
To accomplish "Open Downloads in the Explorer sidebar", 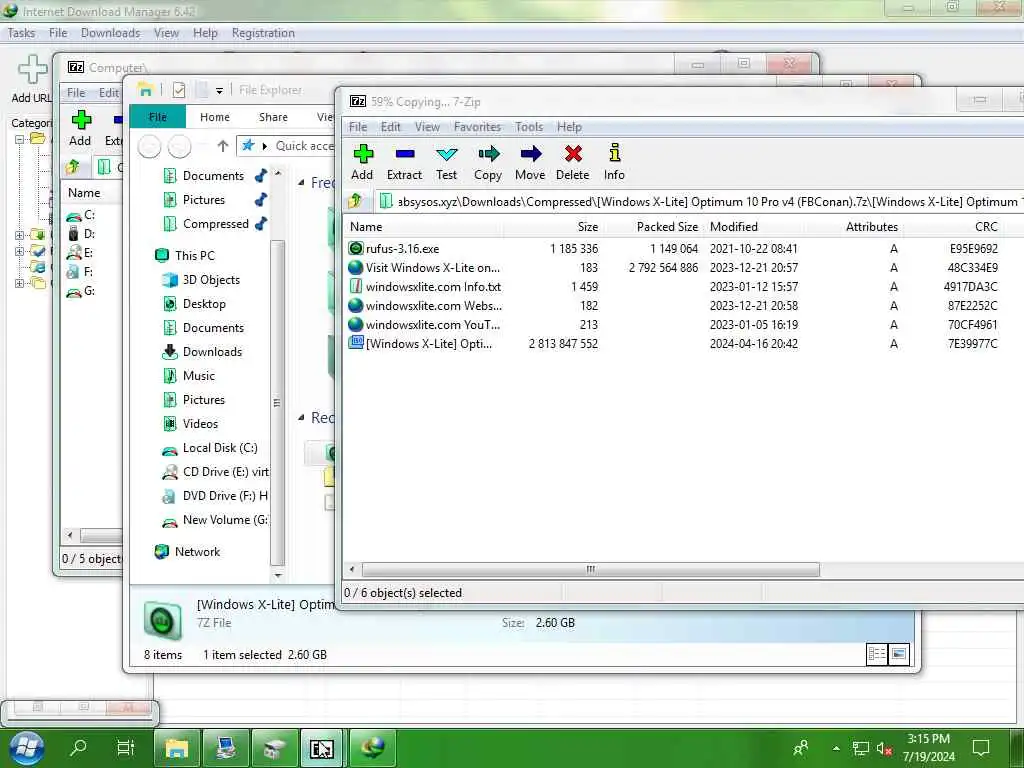I will tap(202, 351).
